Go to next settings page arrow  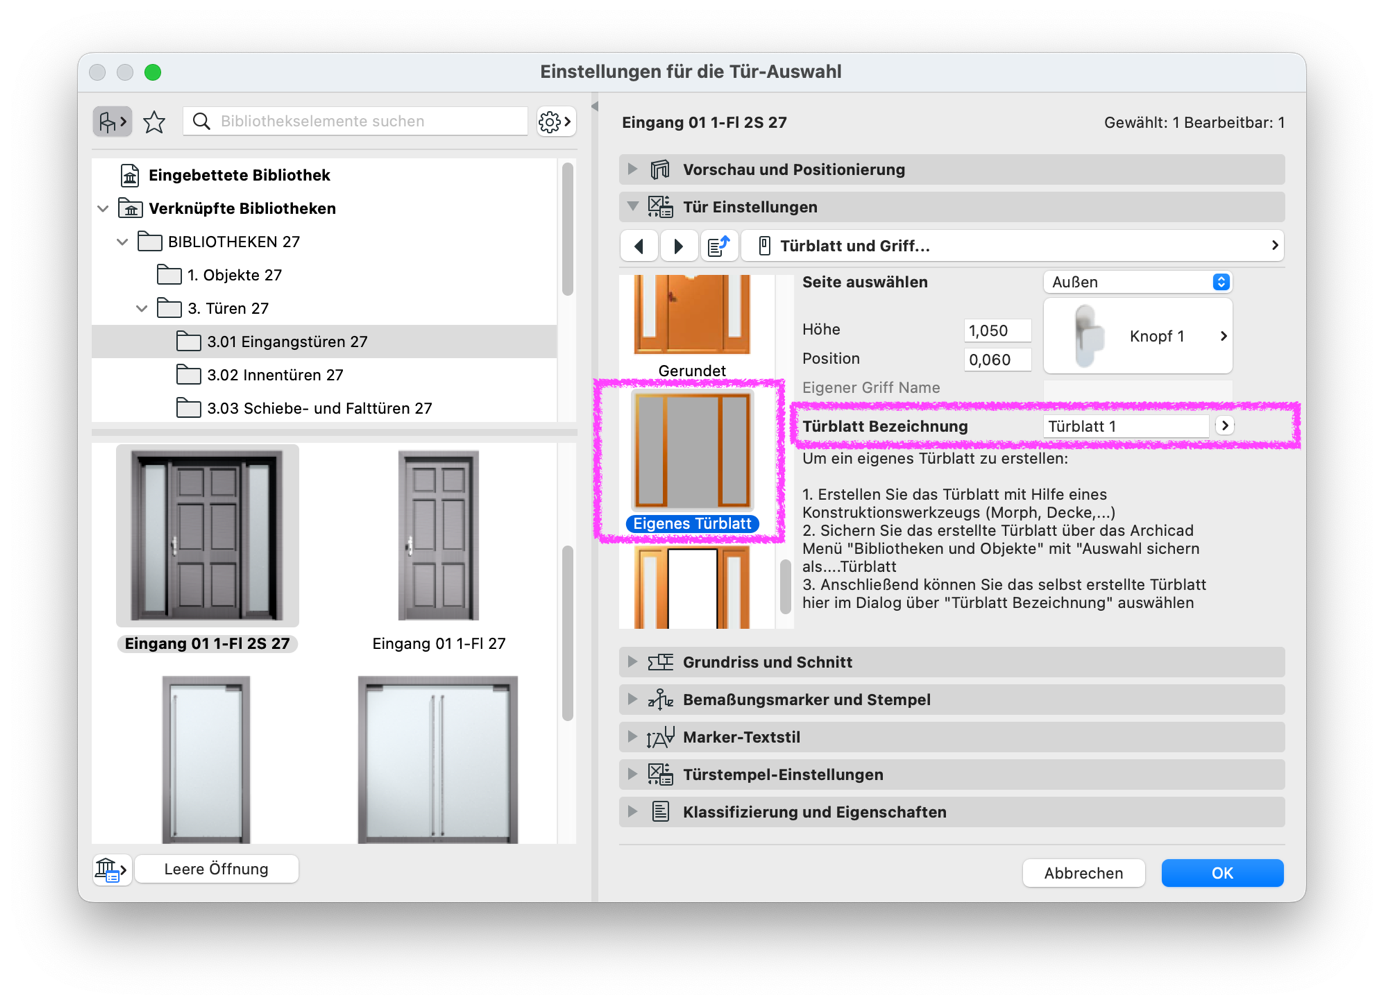point(679,246)
